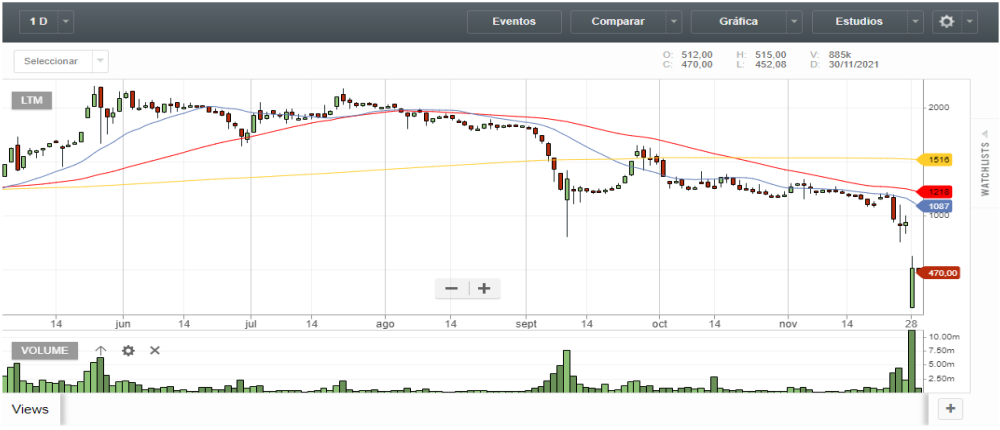
Task: Click the jun label on time axis
Action: click(124, 324)
